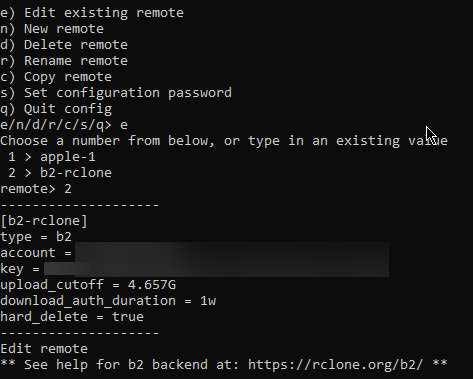Click the upload_cutoff value 4.657G
Viewport: 473px width, 379px height.
[x=152, y=285]
